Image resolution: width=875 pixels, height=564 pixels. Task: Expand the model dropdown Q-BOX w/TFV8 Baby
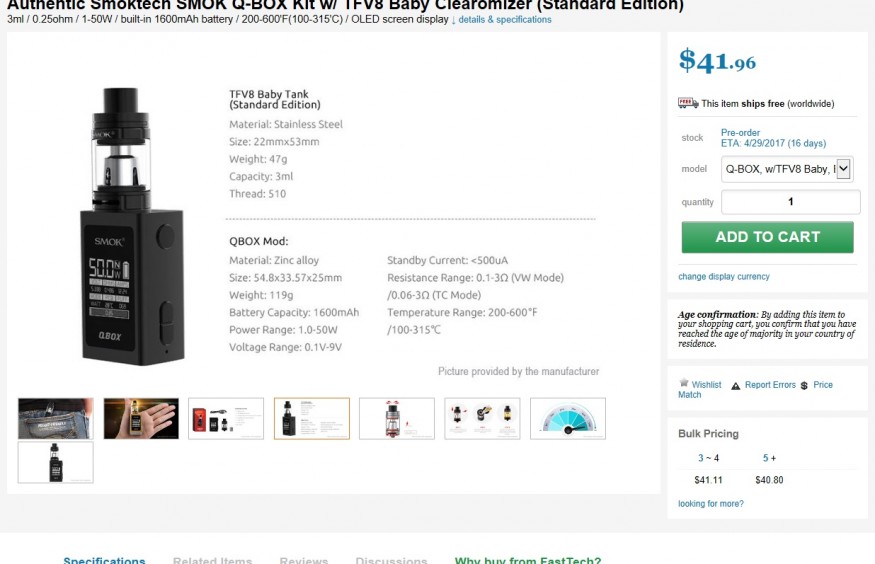(787, 169)
